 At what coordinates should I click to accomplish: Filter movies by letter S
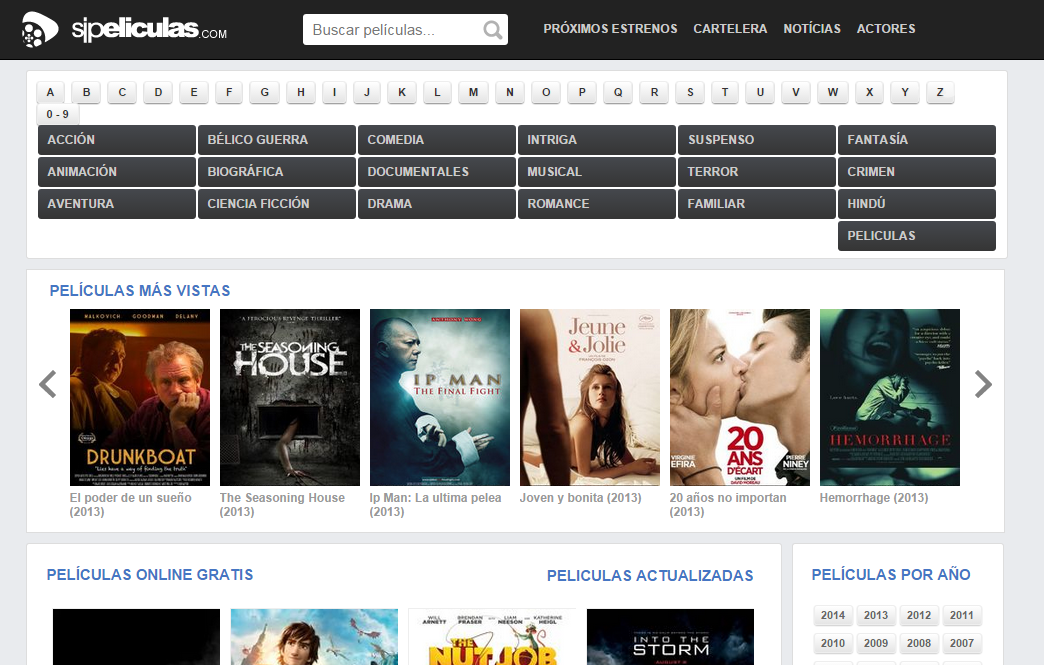[x=690, y=92]
